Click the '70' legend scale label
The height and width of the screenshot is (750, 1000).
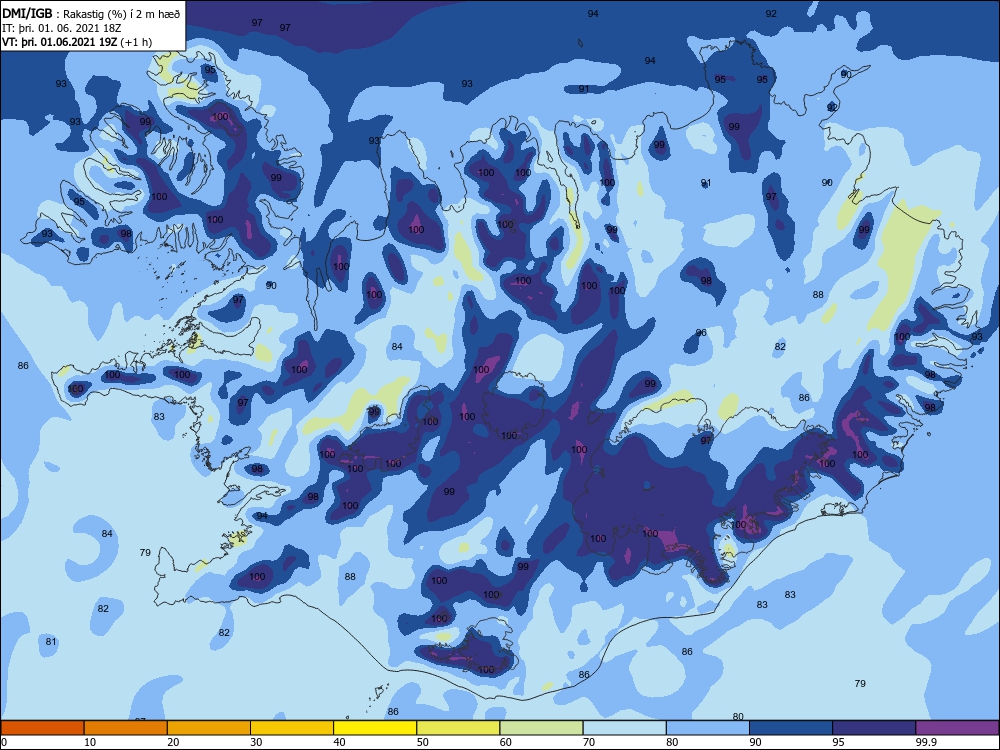[x=589, y=742]
